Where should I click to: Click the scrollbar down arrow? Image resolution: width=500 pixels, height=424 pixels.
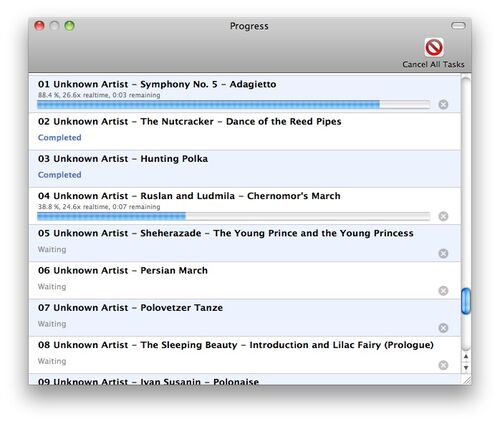coord(466,368)
